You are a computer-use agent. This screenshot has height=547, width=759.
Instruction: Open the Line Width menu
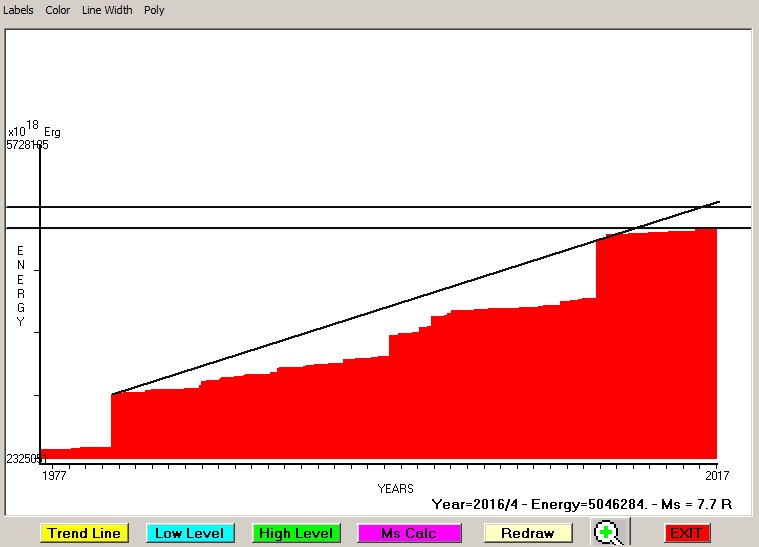point(106,10)
